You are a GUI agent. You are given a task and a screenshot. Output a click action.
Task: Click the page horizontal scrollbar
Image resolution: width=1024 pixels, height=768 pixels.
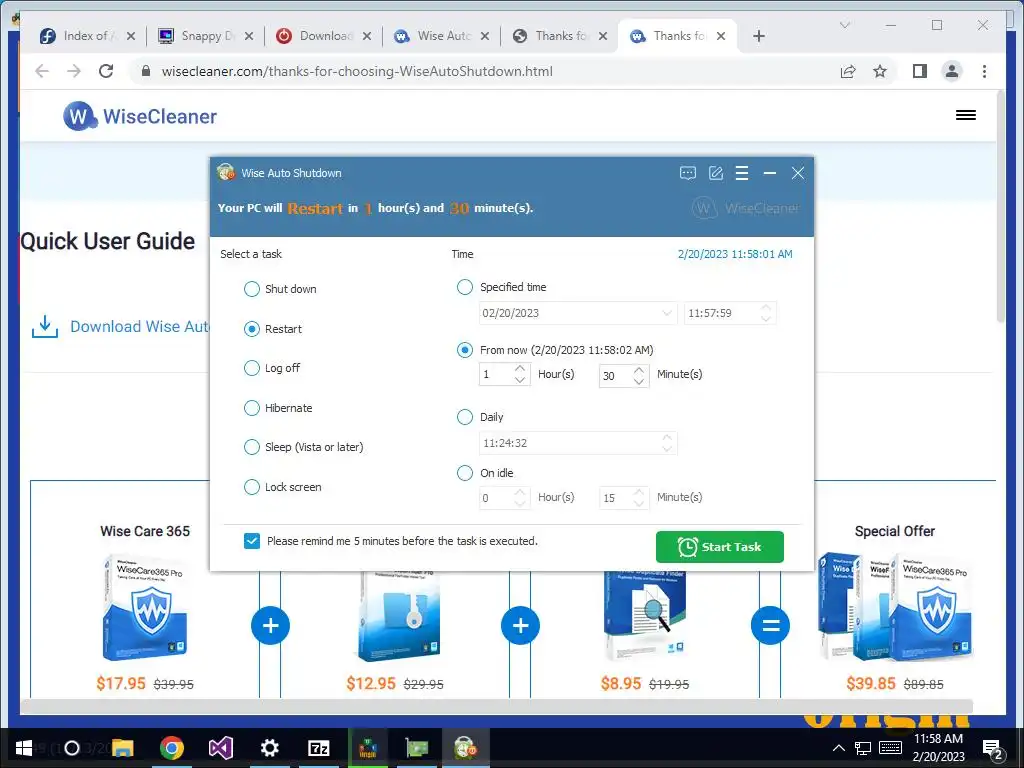pyautogui.click(x=496, y=707)
